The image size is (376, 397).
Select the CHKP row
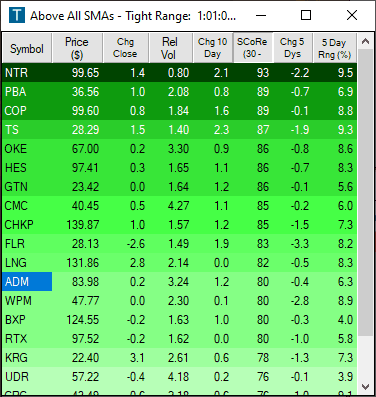180,225
